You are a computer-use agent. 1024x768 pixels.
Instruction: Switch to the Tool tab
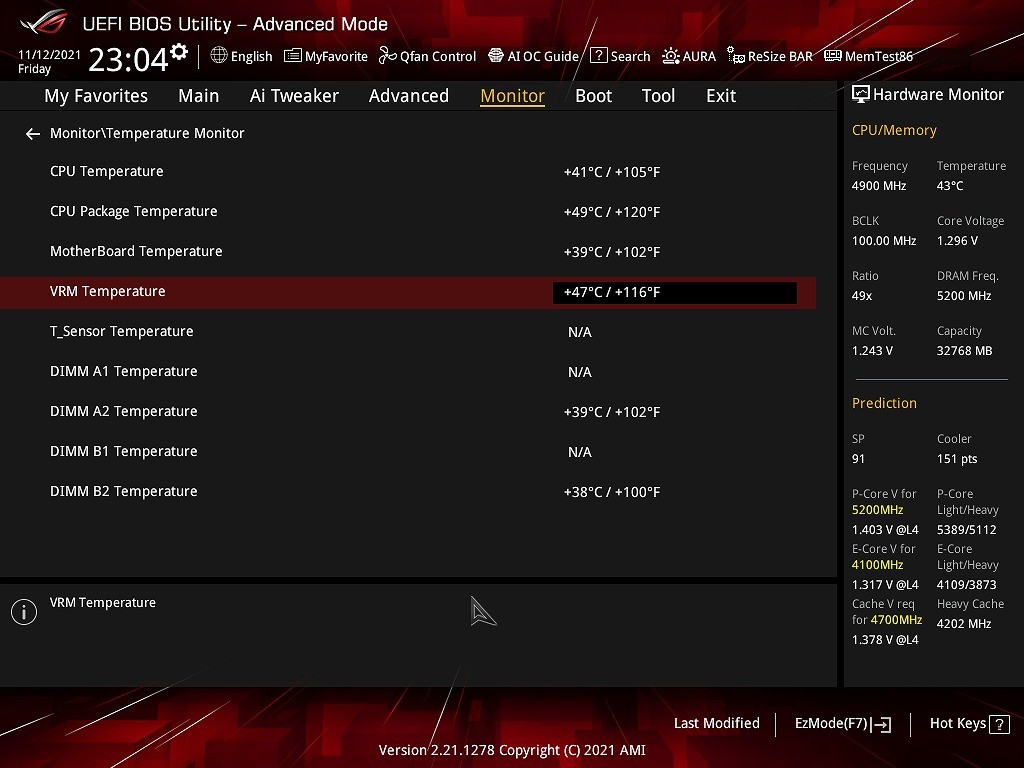pyautogui.click(x=658, y=96)
